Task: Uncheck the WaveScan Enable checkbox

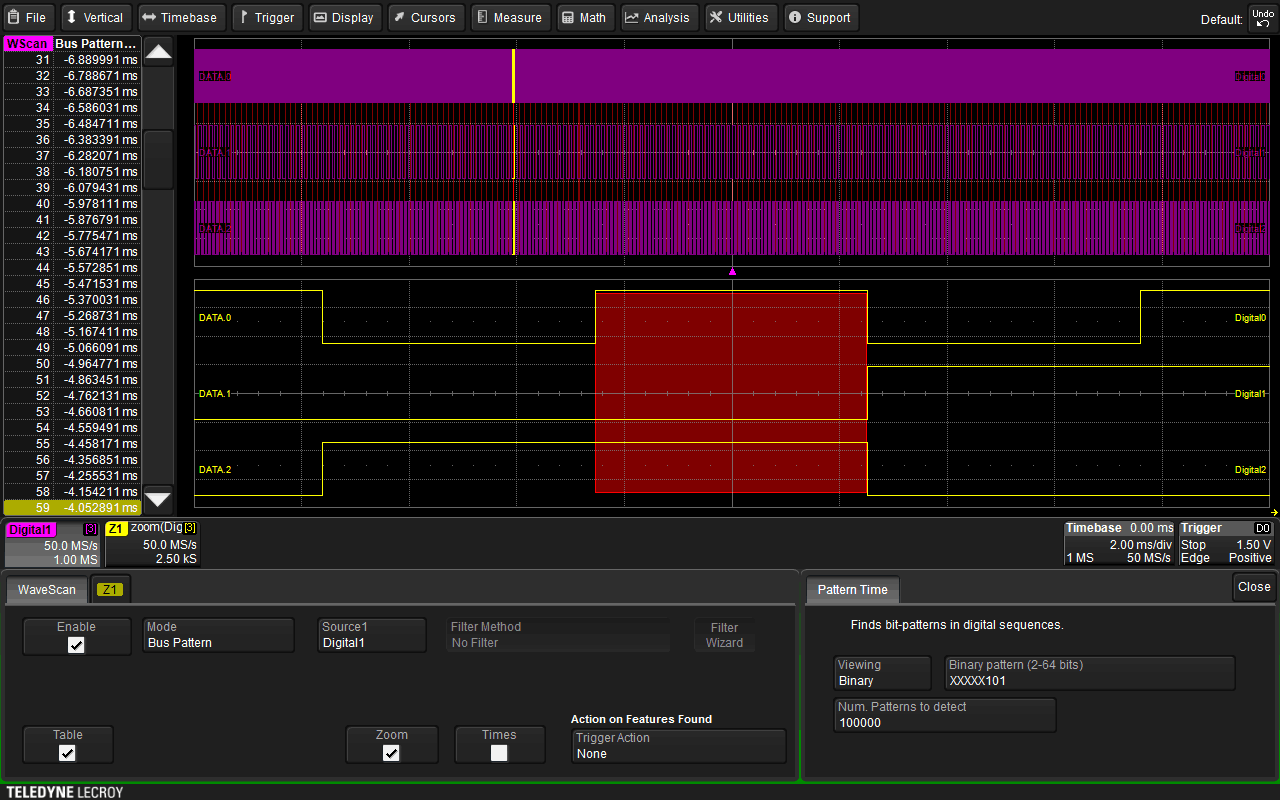Action: point(76,645)
